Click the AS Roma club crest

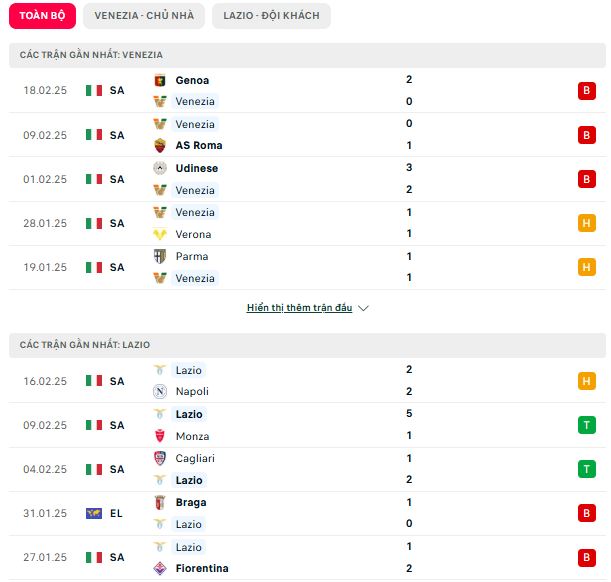(160, 145)
